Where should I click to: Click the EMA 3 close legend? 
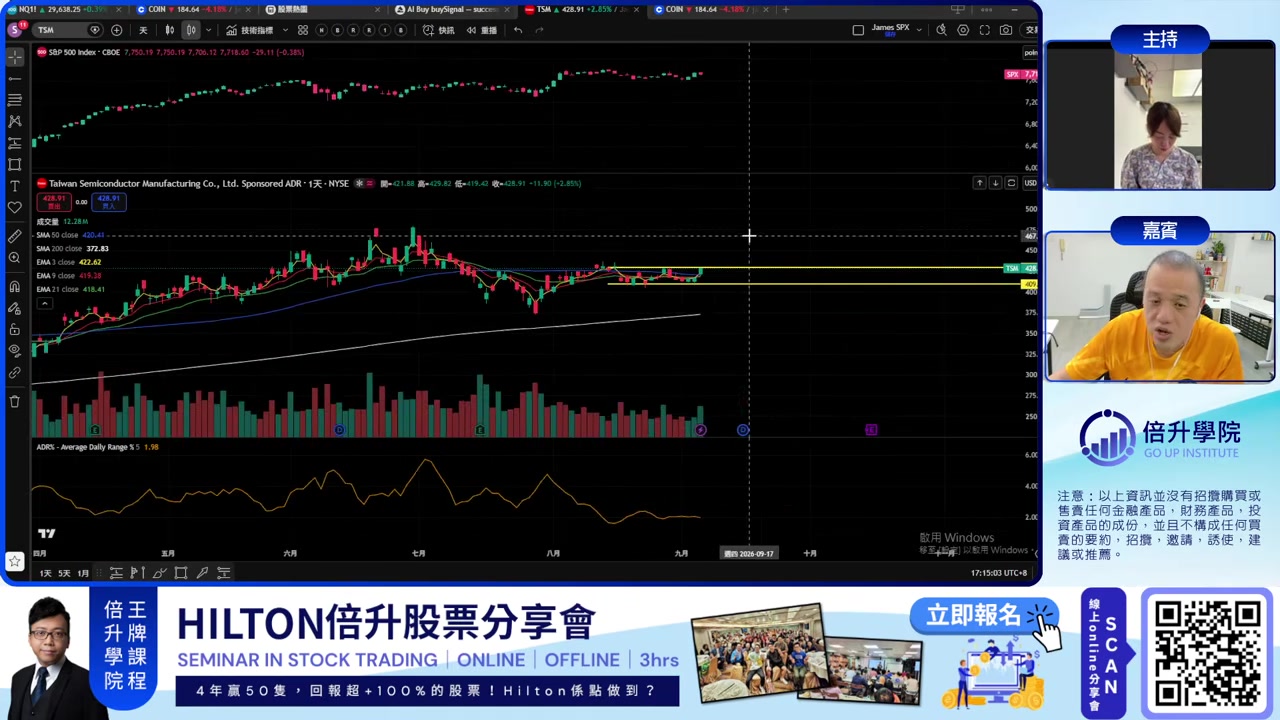[69, 262]
